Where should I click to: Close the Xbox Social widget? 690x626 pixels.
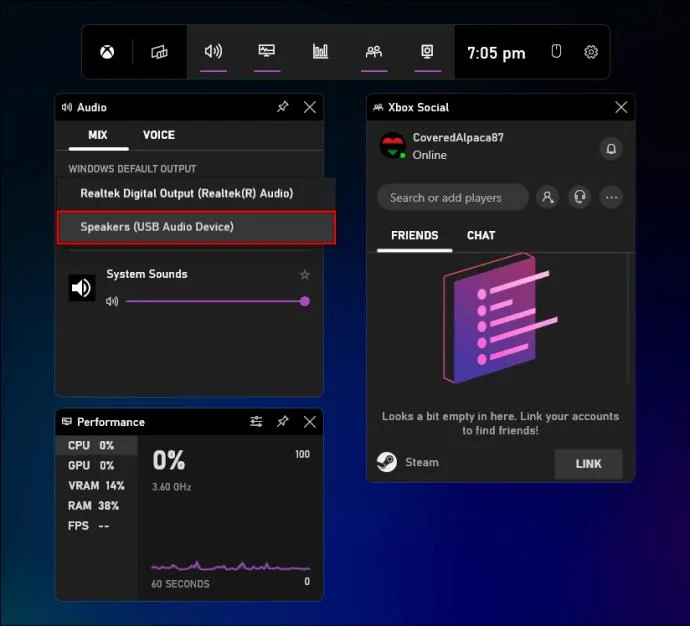pos(621,107)
